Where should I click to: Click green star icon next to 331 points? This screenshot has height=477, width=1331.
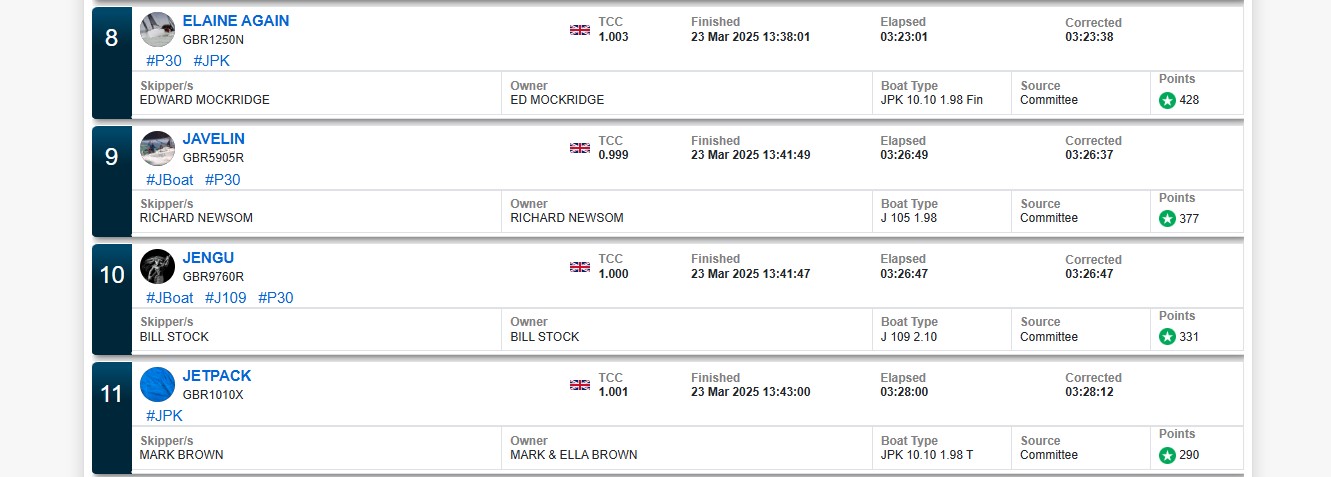[1167, 337]
